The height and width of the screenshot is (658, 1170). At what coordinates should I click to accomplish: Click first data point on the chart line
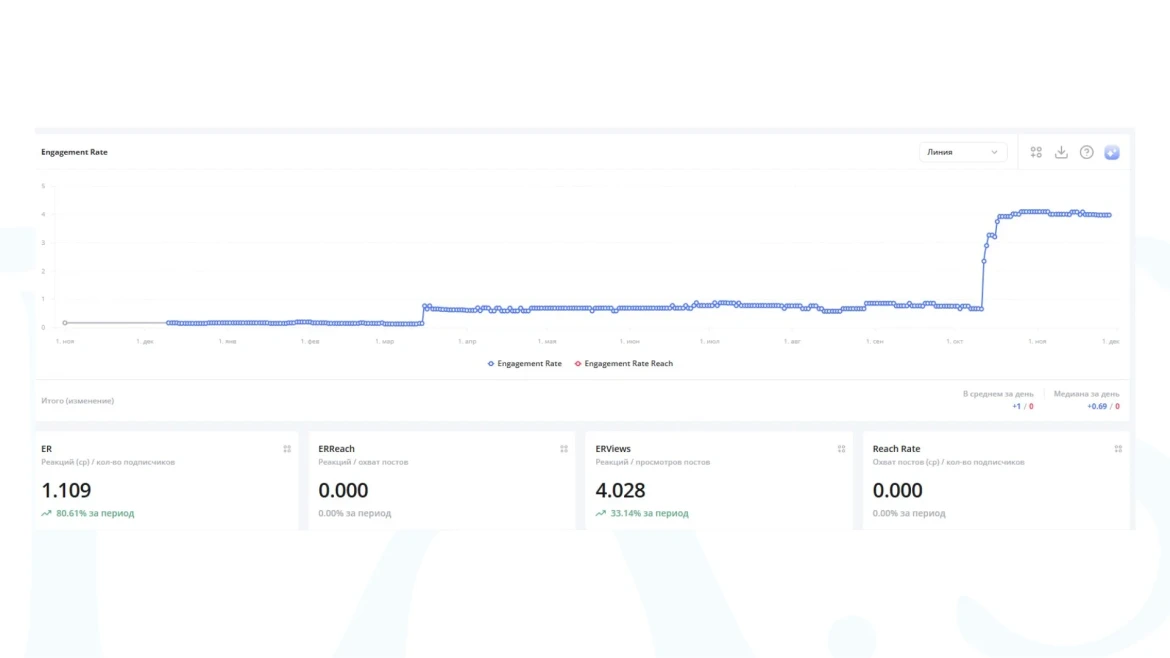[x=65, y=323]
